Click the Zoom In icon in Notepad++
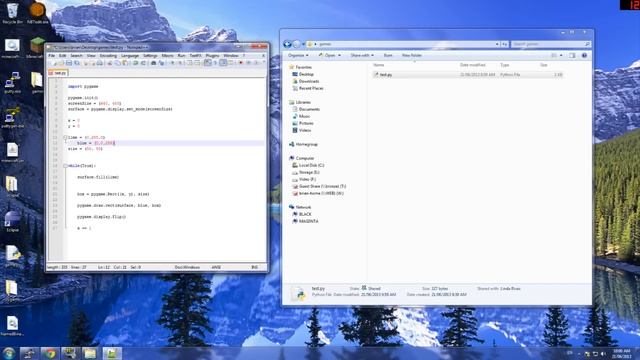 pyautogui.click(x=172, y=63)
